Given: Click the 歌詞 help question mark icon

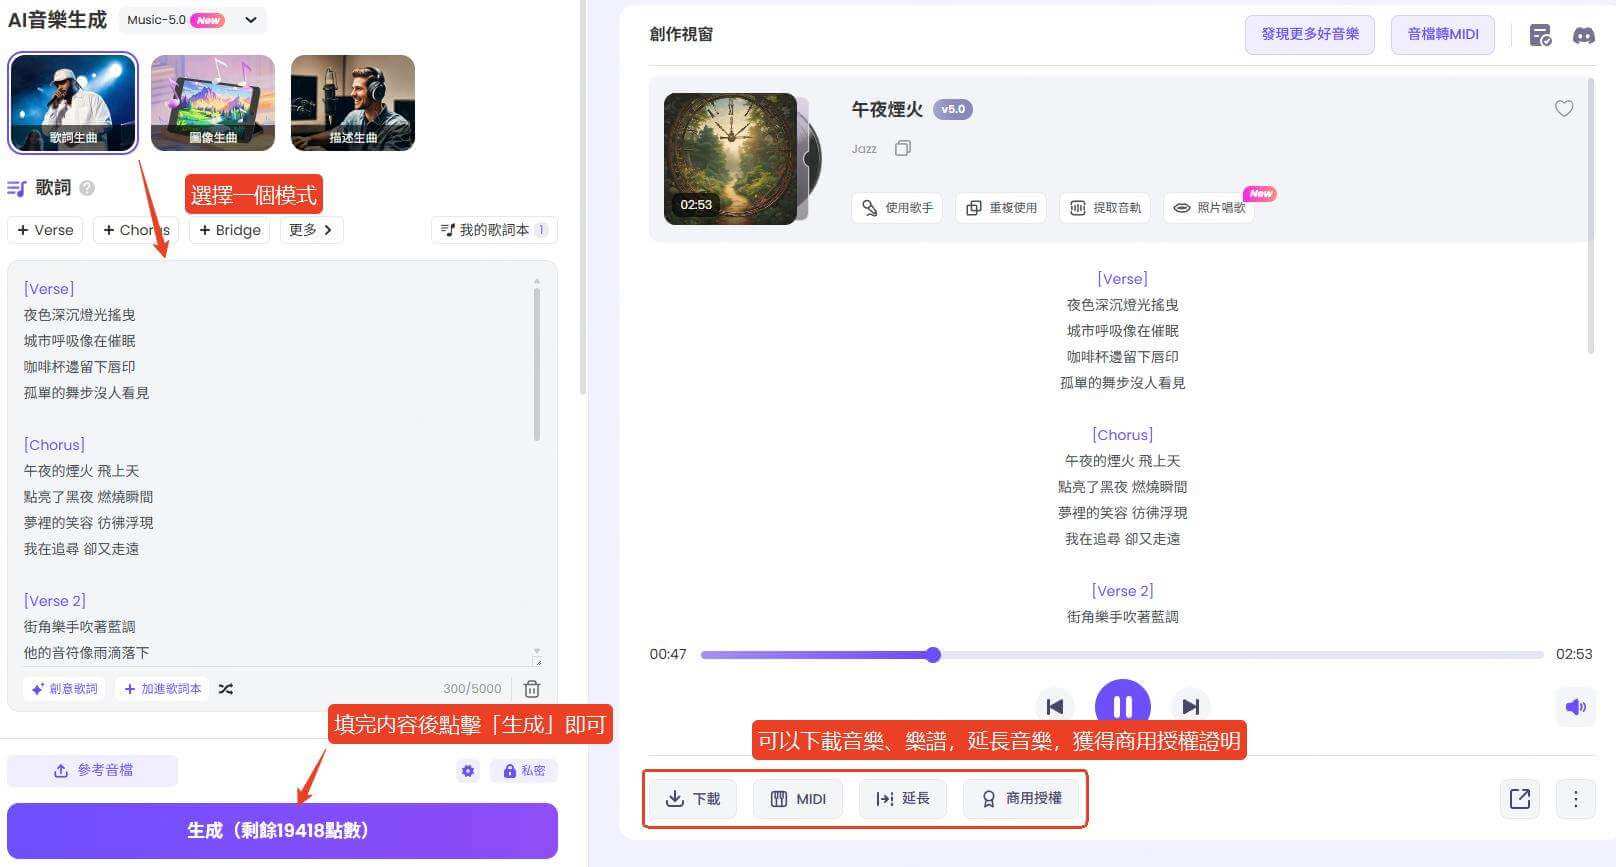Looking at the screenshot, I should [87, 188].
